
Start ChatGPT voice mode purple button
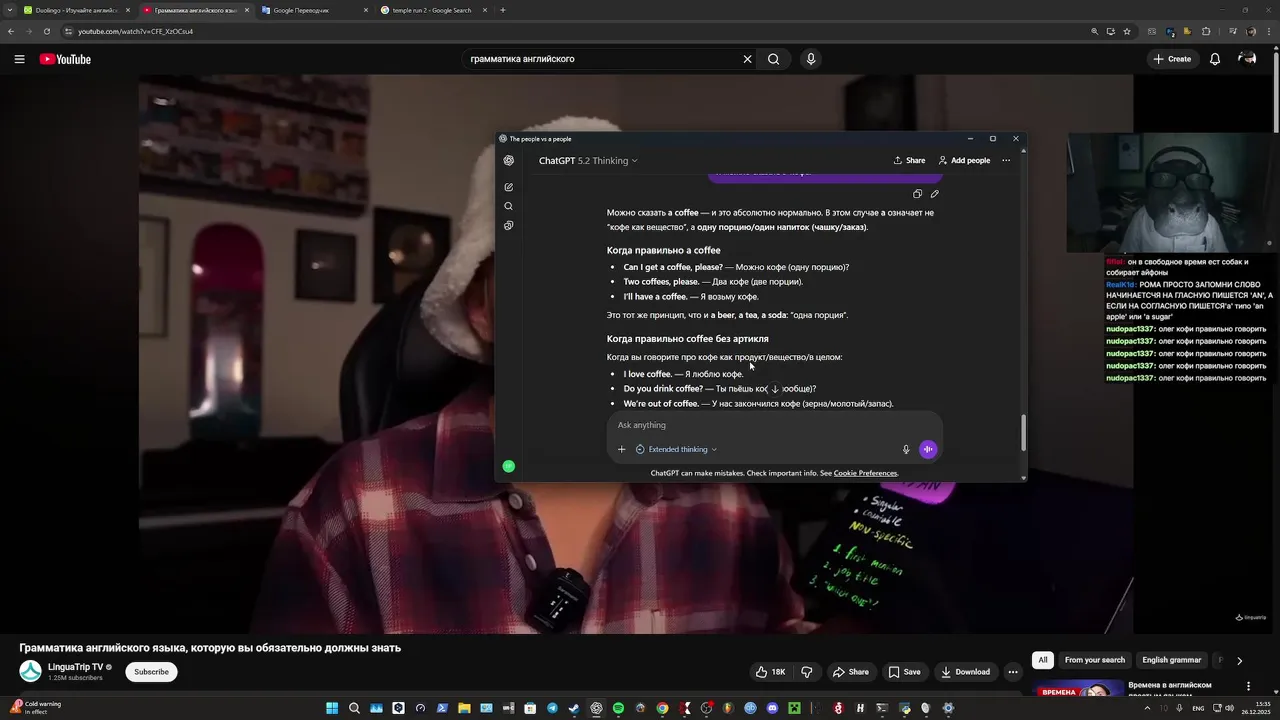(928, 449)
